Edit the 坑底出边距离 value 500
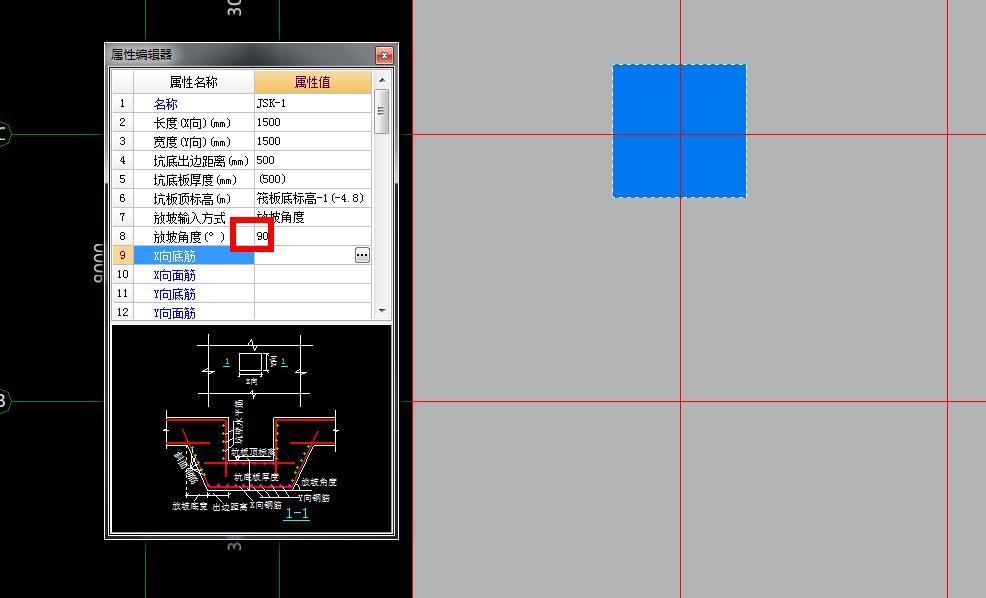The width and height of the screenshot is (986, 598). [x=313, y=160]
